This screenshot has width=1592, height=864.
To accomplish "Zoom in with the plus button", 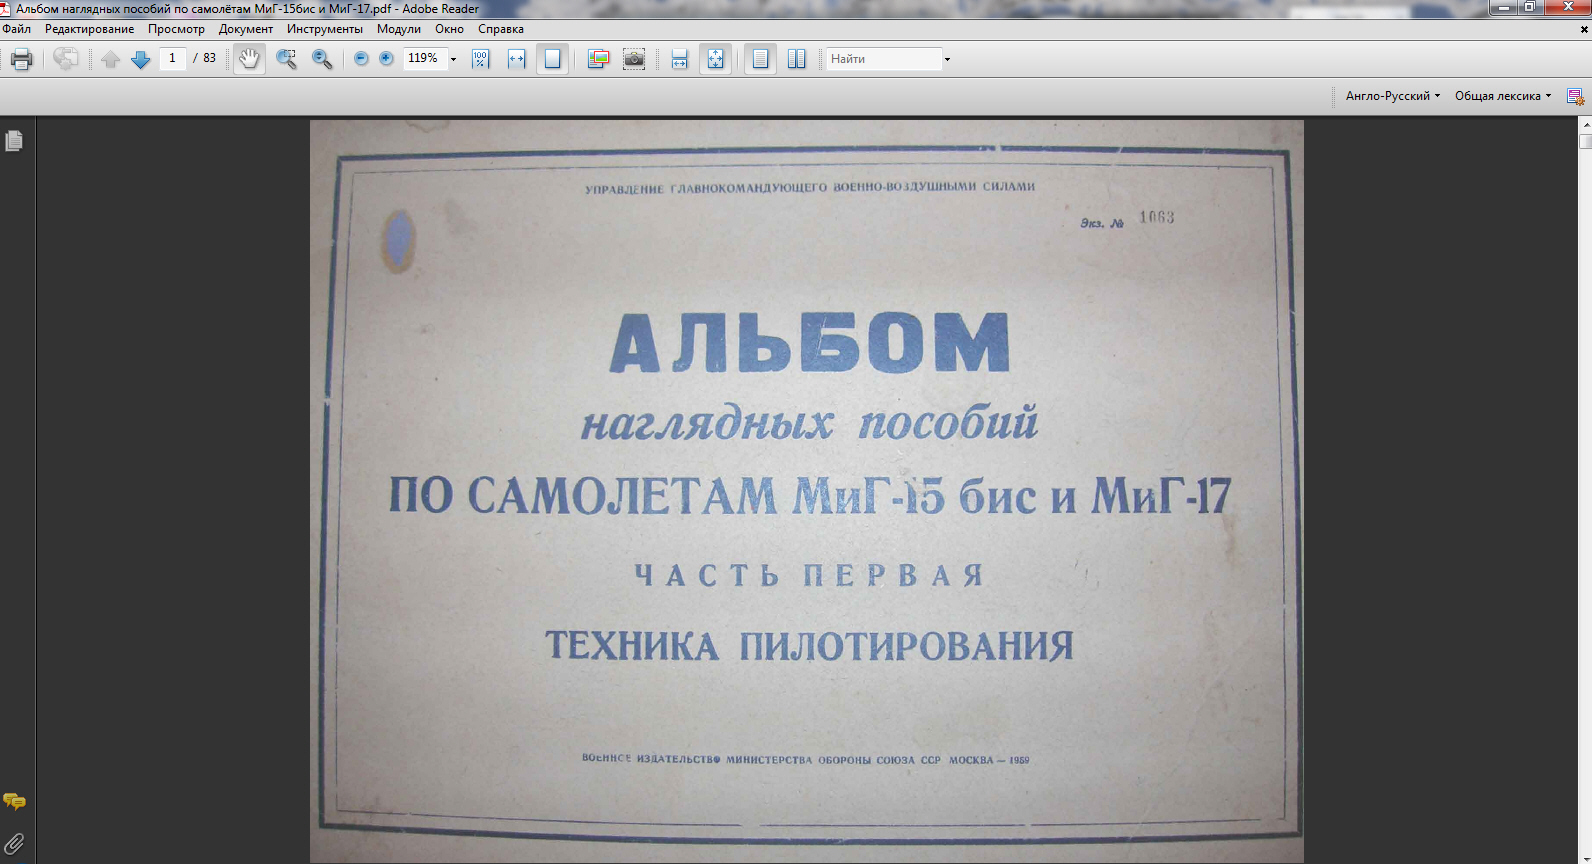I will pos(386,59).
